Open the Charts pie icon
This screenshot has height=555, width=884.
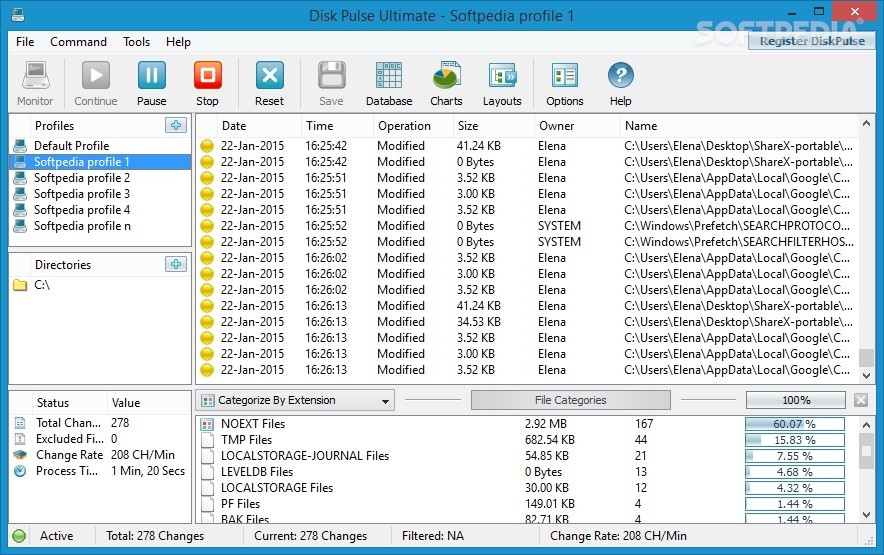(447, 76)
